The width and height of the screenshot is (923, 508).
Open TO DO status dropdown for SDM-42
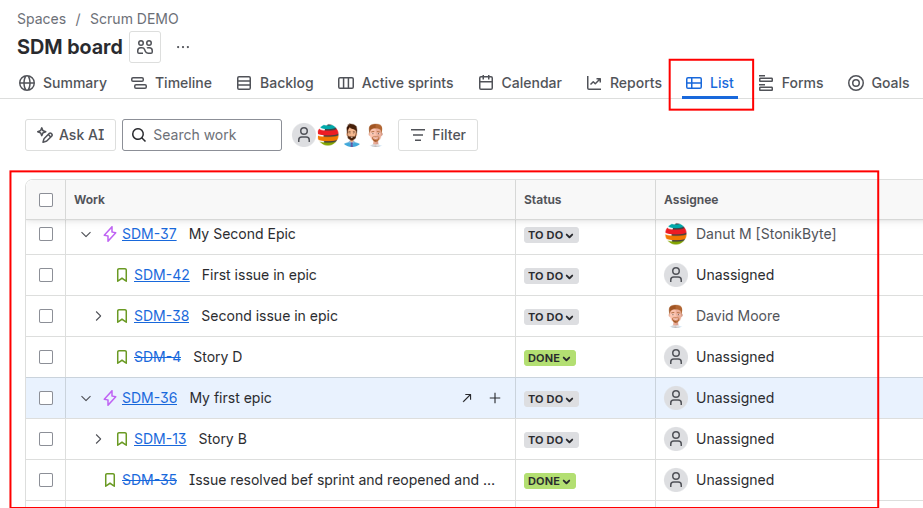coord(551,276)
